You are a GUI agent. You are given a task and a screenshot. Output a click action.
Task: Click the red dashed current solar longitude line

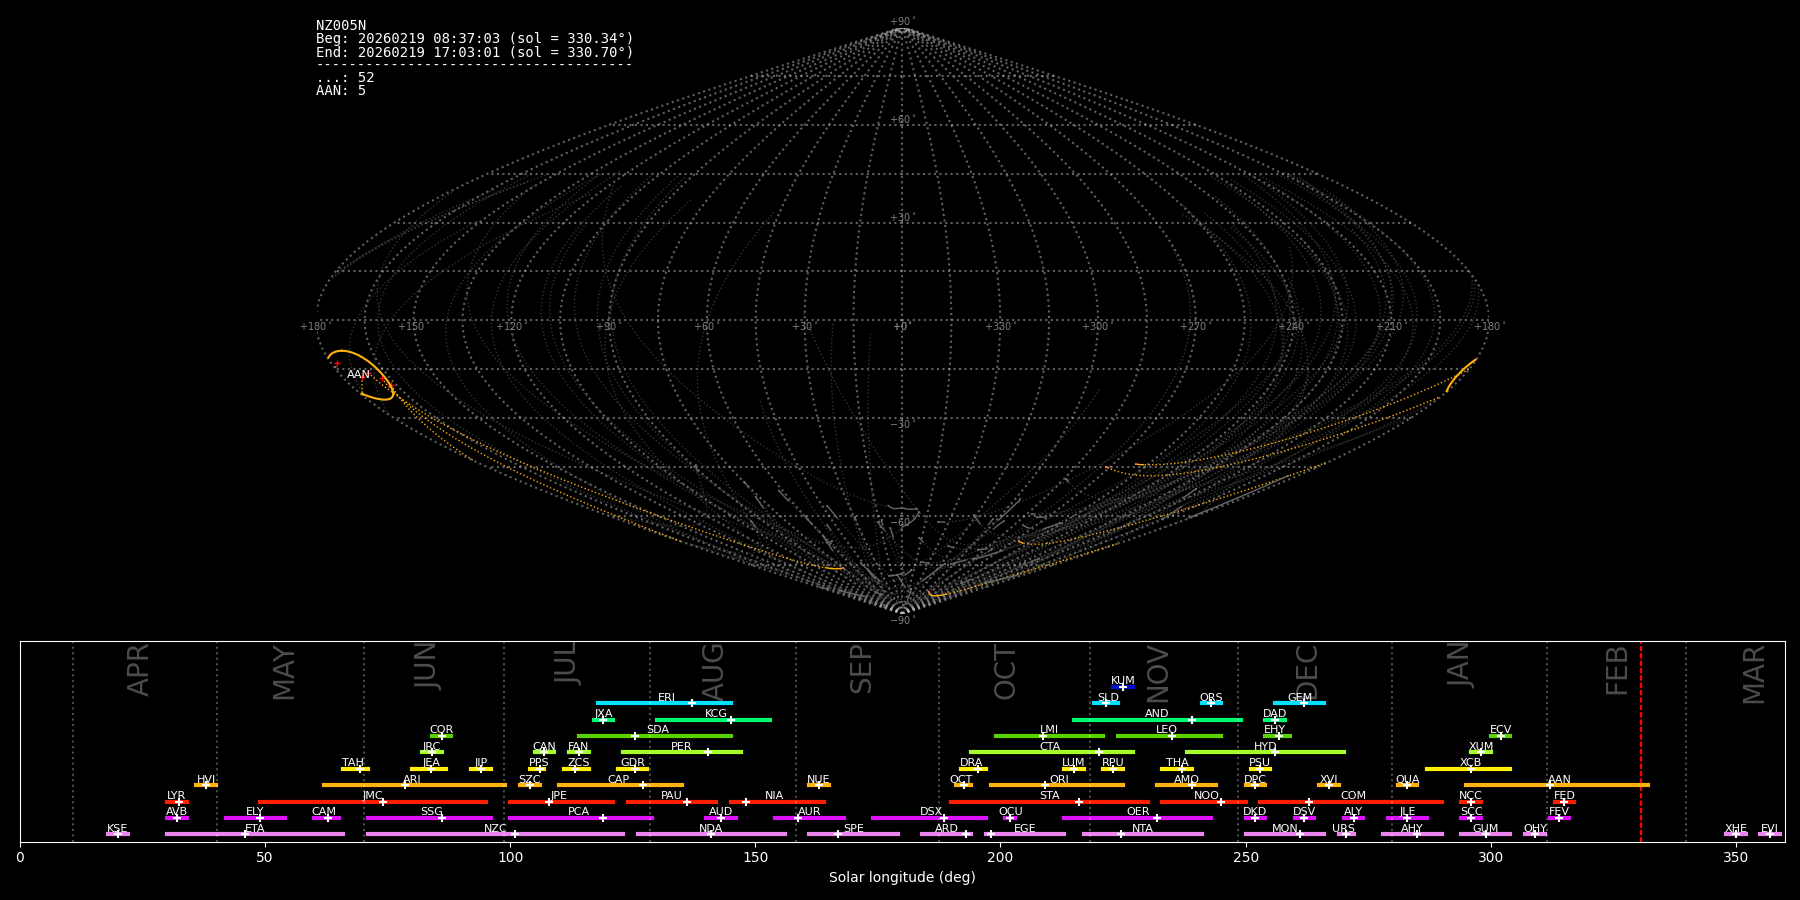(x=1641, y=741)
